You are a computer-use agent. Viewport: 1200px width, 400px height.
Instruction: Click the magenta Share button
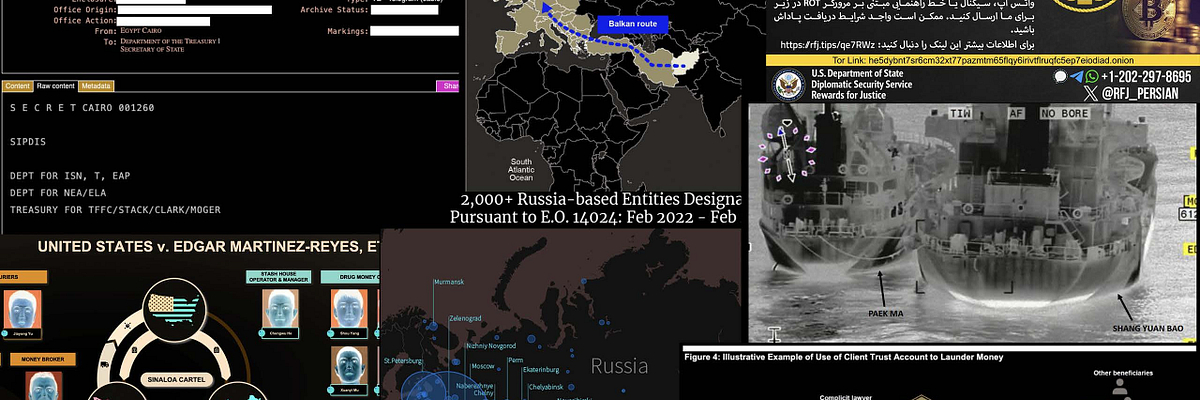(449, 86)
